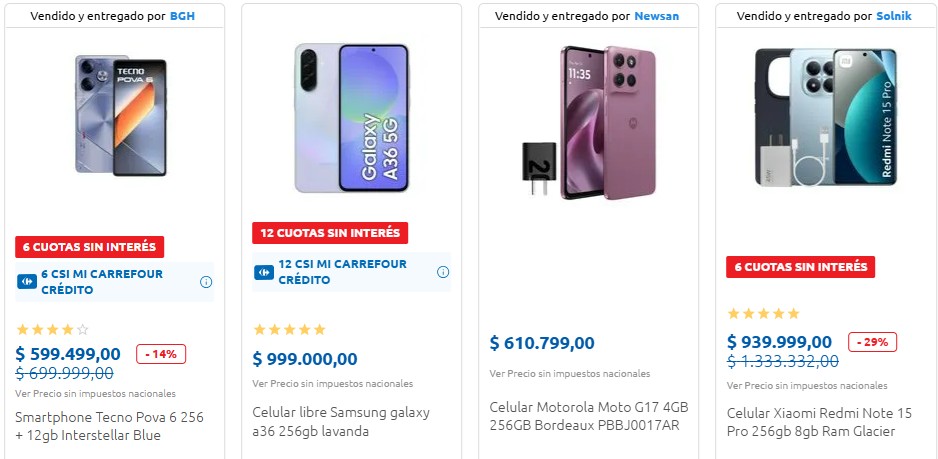Click 12 Cuotas Sin Interés red badge
The height and width of the screenshot is (459, 938).
click(x=330, y=233)
